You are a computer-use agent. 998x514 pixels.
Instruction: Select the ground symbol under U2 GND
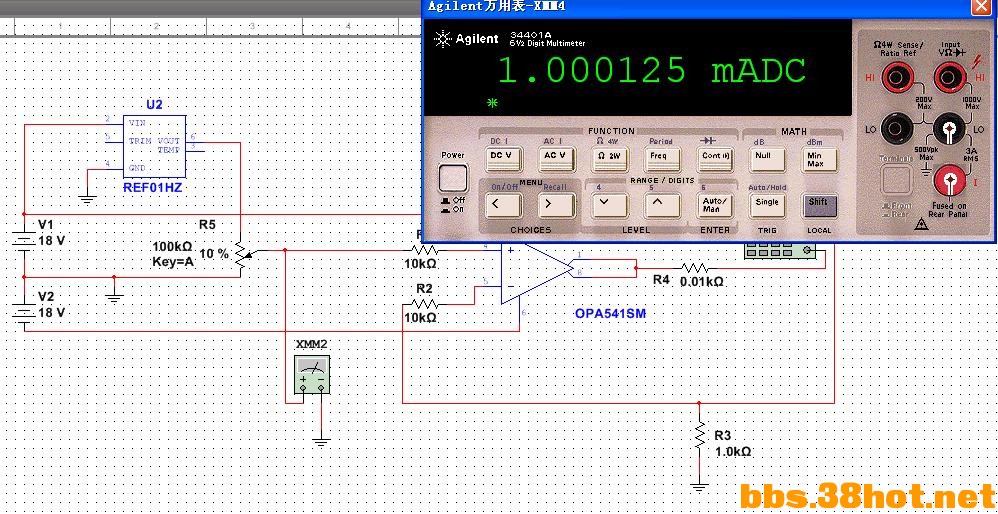coord(87,199)
